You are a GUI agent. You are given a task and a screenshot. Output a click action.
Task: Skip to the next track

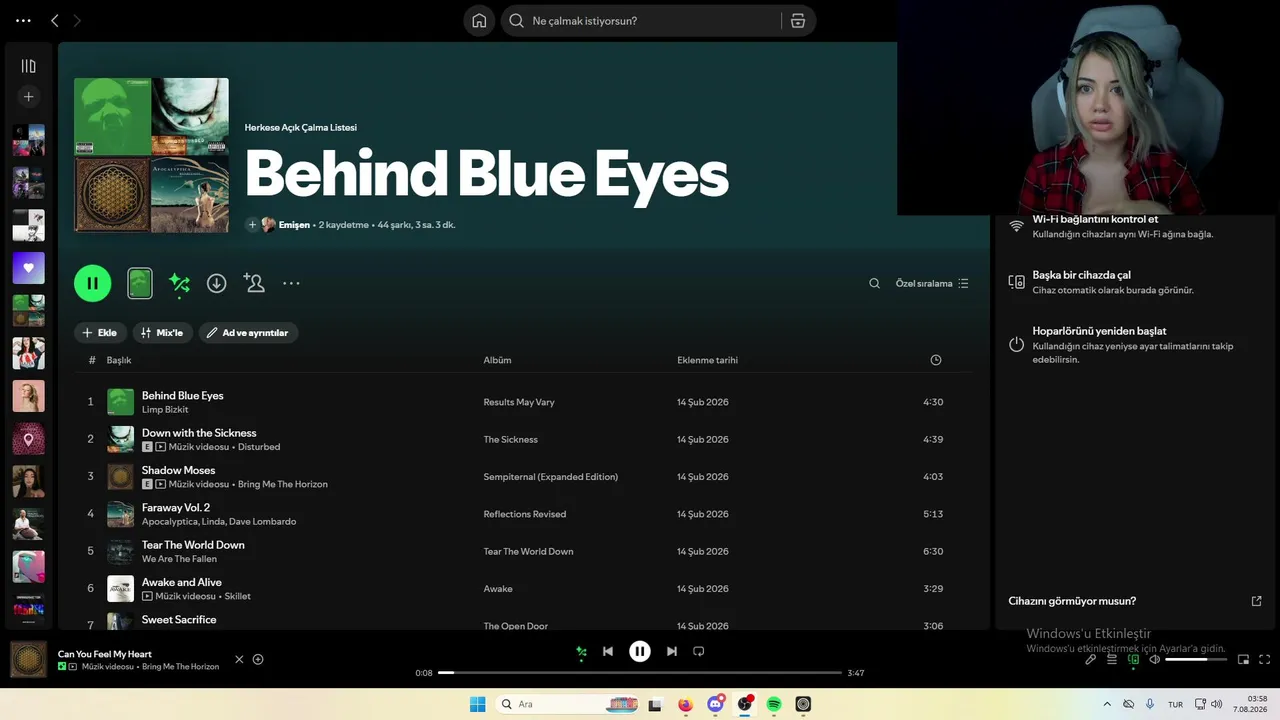coord(672,651)
